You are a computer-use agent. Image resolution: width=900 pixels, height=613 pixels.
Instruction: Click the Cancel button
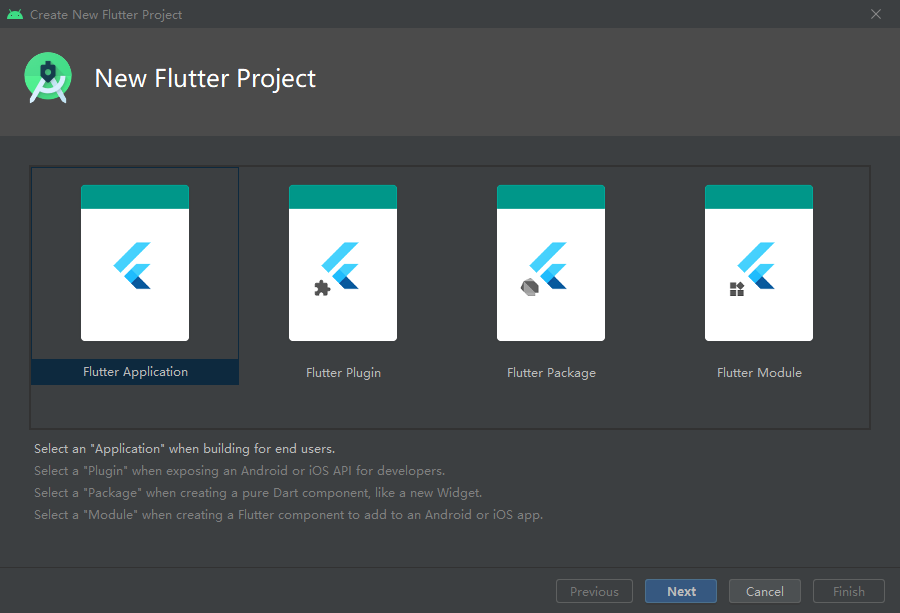click(x=765, y=591)
